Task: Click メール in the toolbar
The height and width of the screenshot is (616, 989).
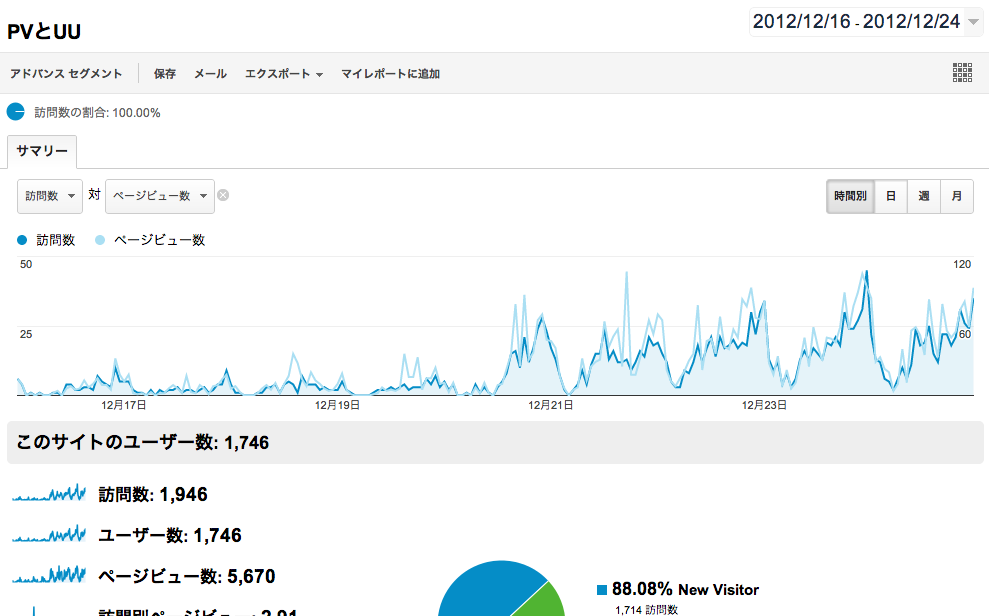Action: (210, 74)
